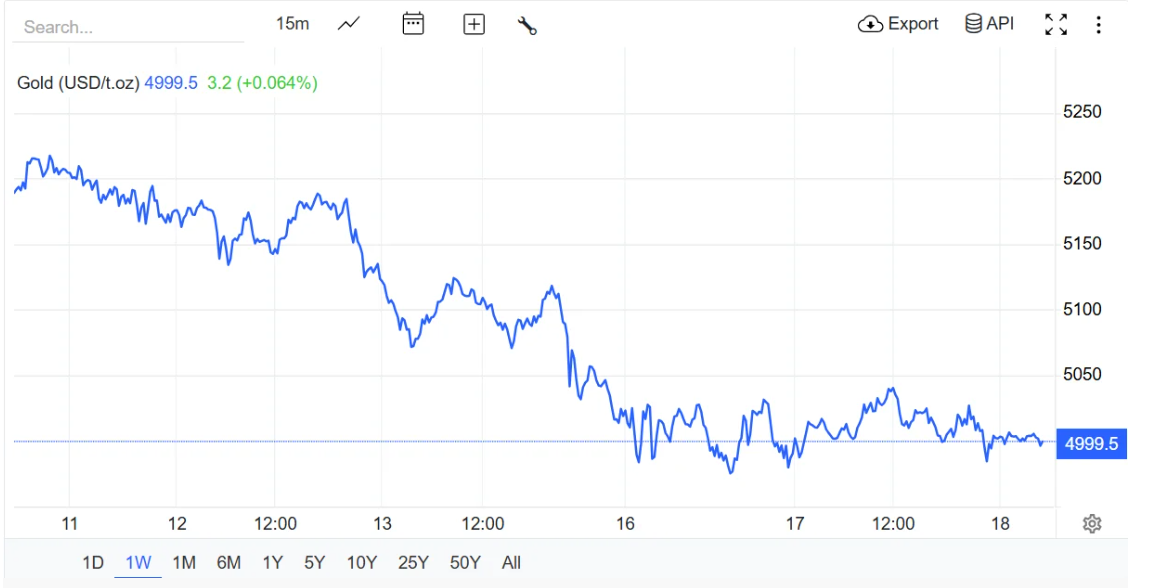1164x588 pixels.
Task: Open the wrench tools icon
Action: pyautogui.click(x=527, y=25)
